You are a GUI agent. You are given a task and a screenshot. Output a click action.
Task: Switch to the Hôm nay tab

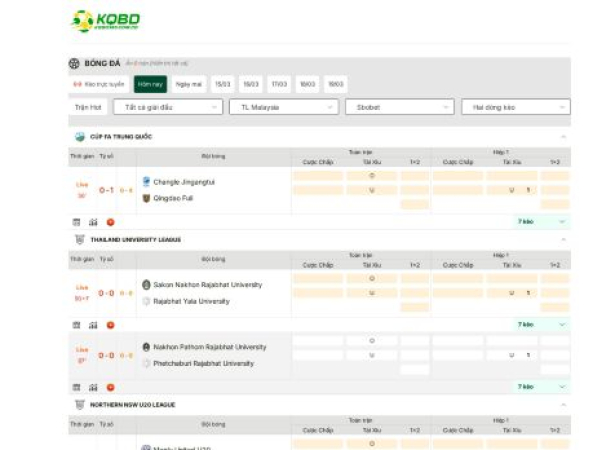pyautogui.click(x=150, y=84)
